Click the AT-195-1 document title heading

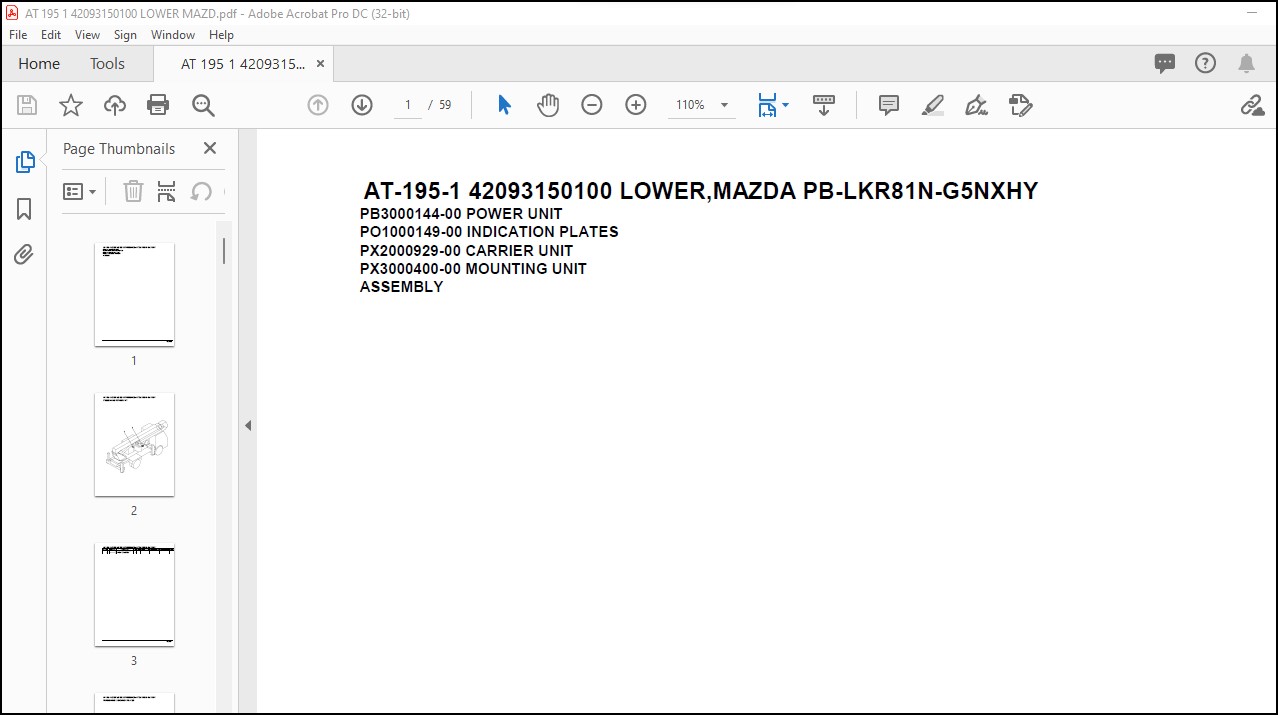(x=700, y=191)
